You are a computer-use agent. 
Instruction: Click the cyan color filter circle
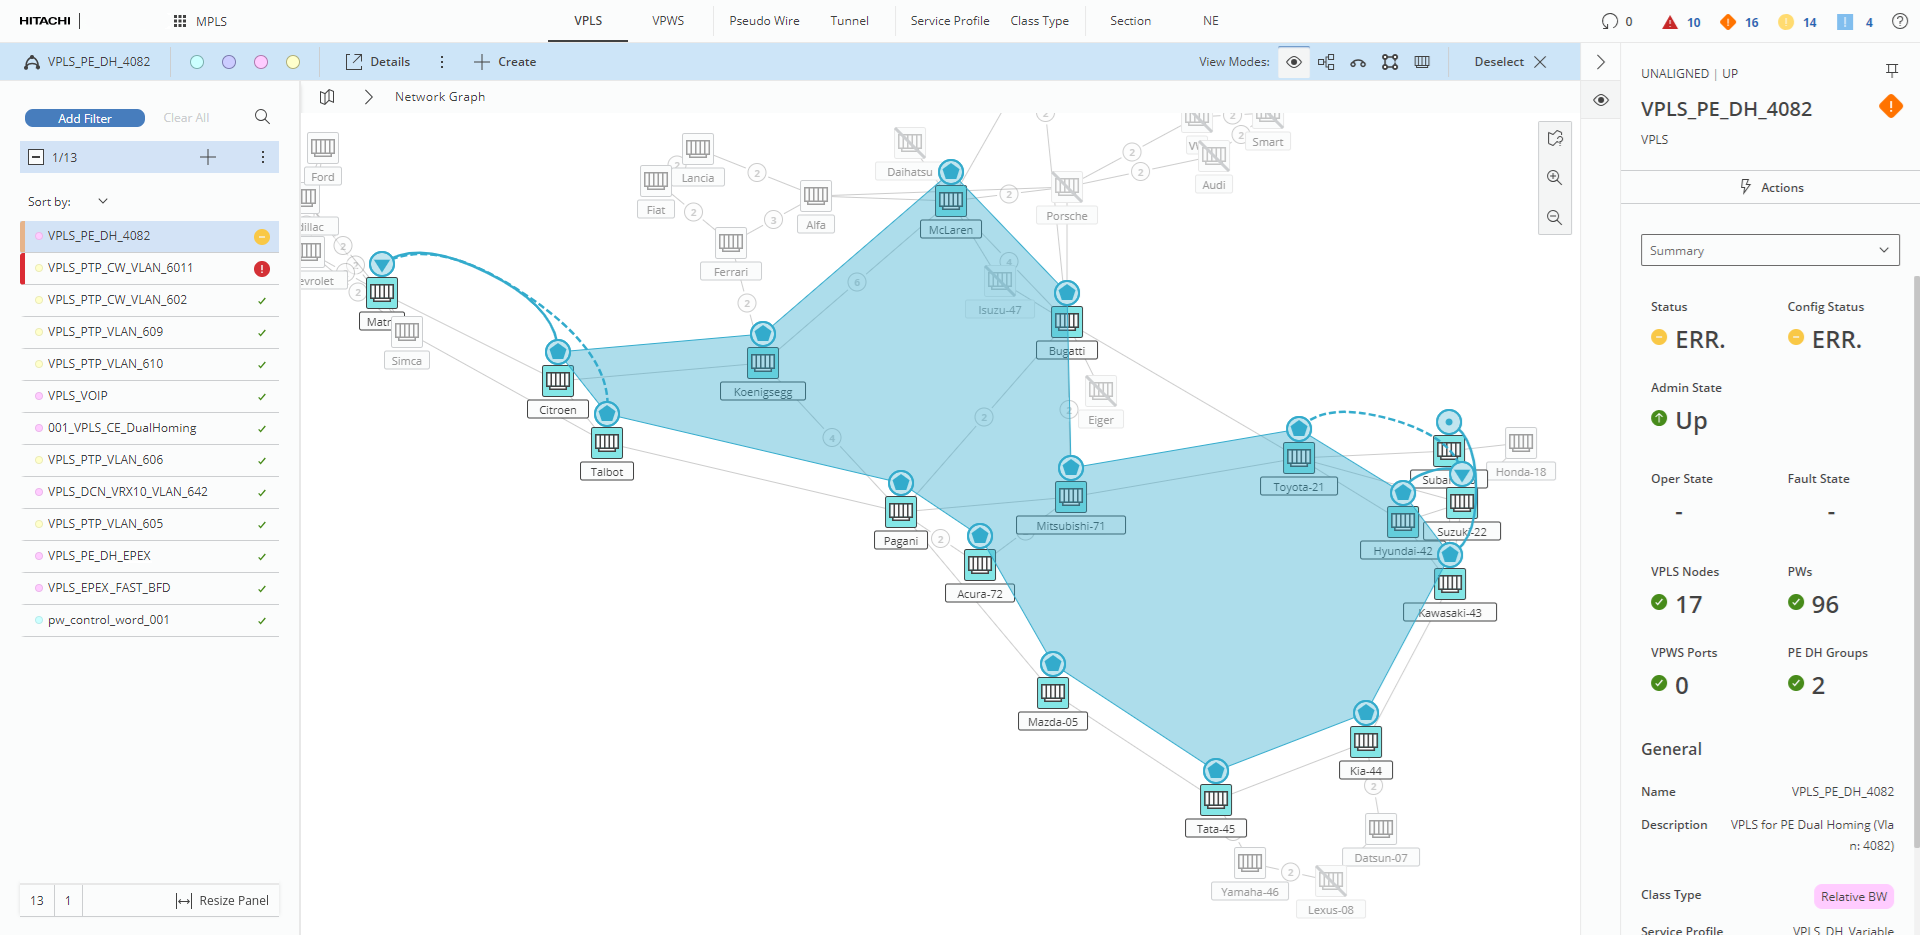click(x=197, y=62)
